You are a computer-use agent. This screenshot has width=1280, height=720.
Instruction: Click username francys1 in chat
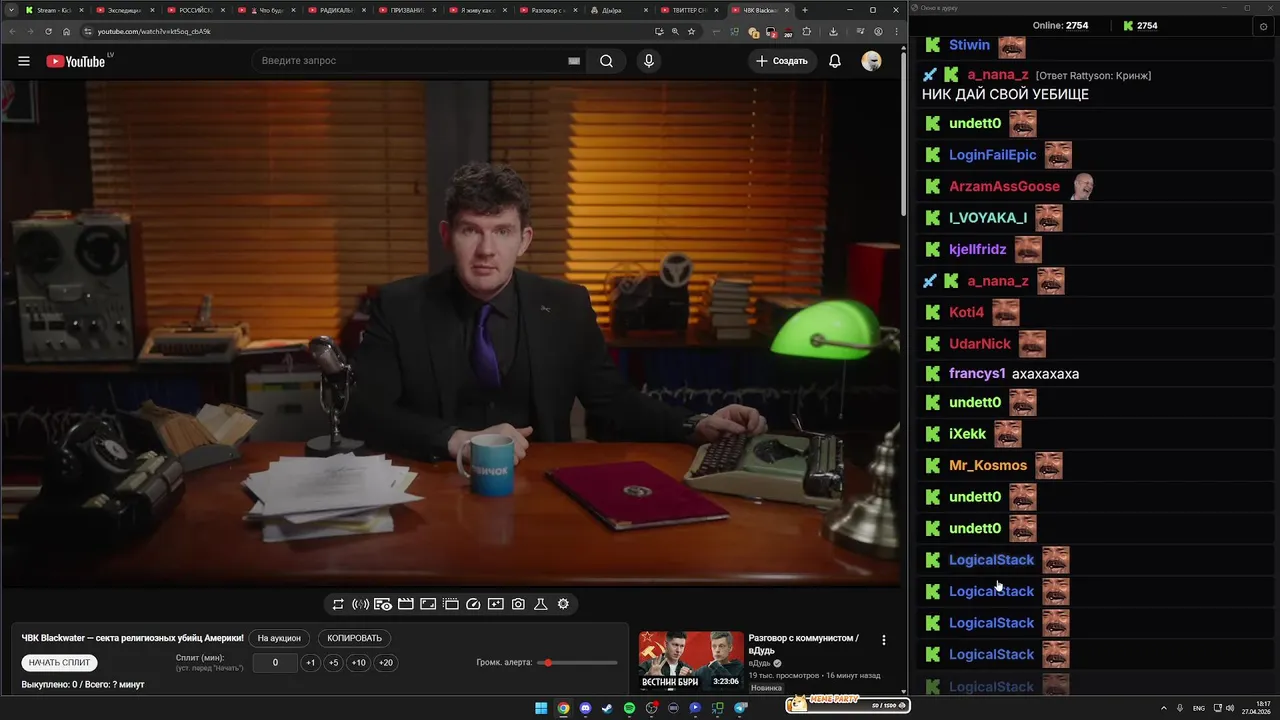pos(977,374)
